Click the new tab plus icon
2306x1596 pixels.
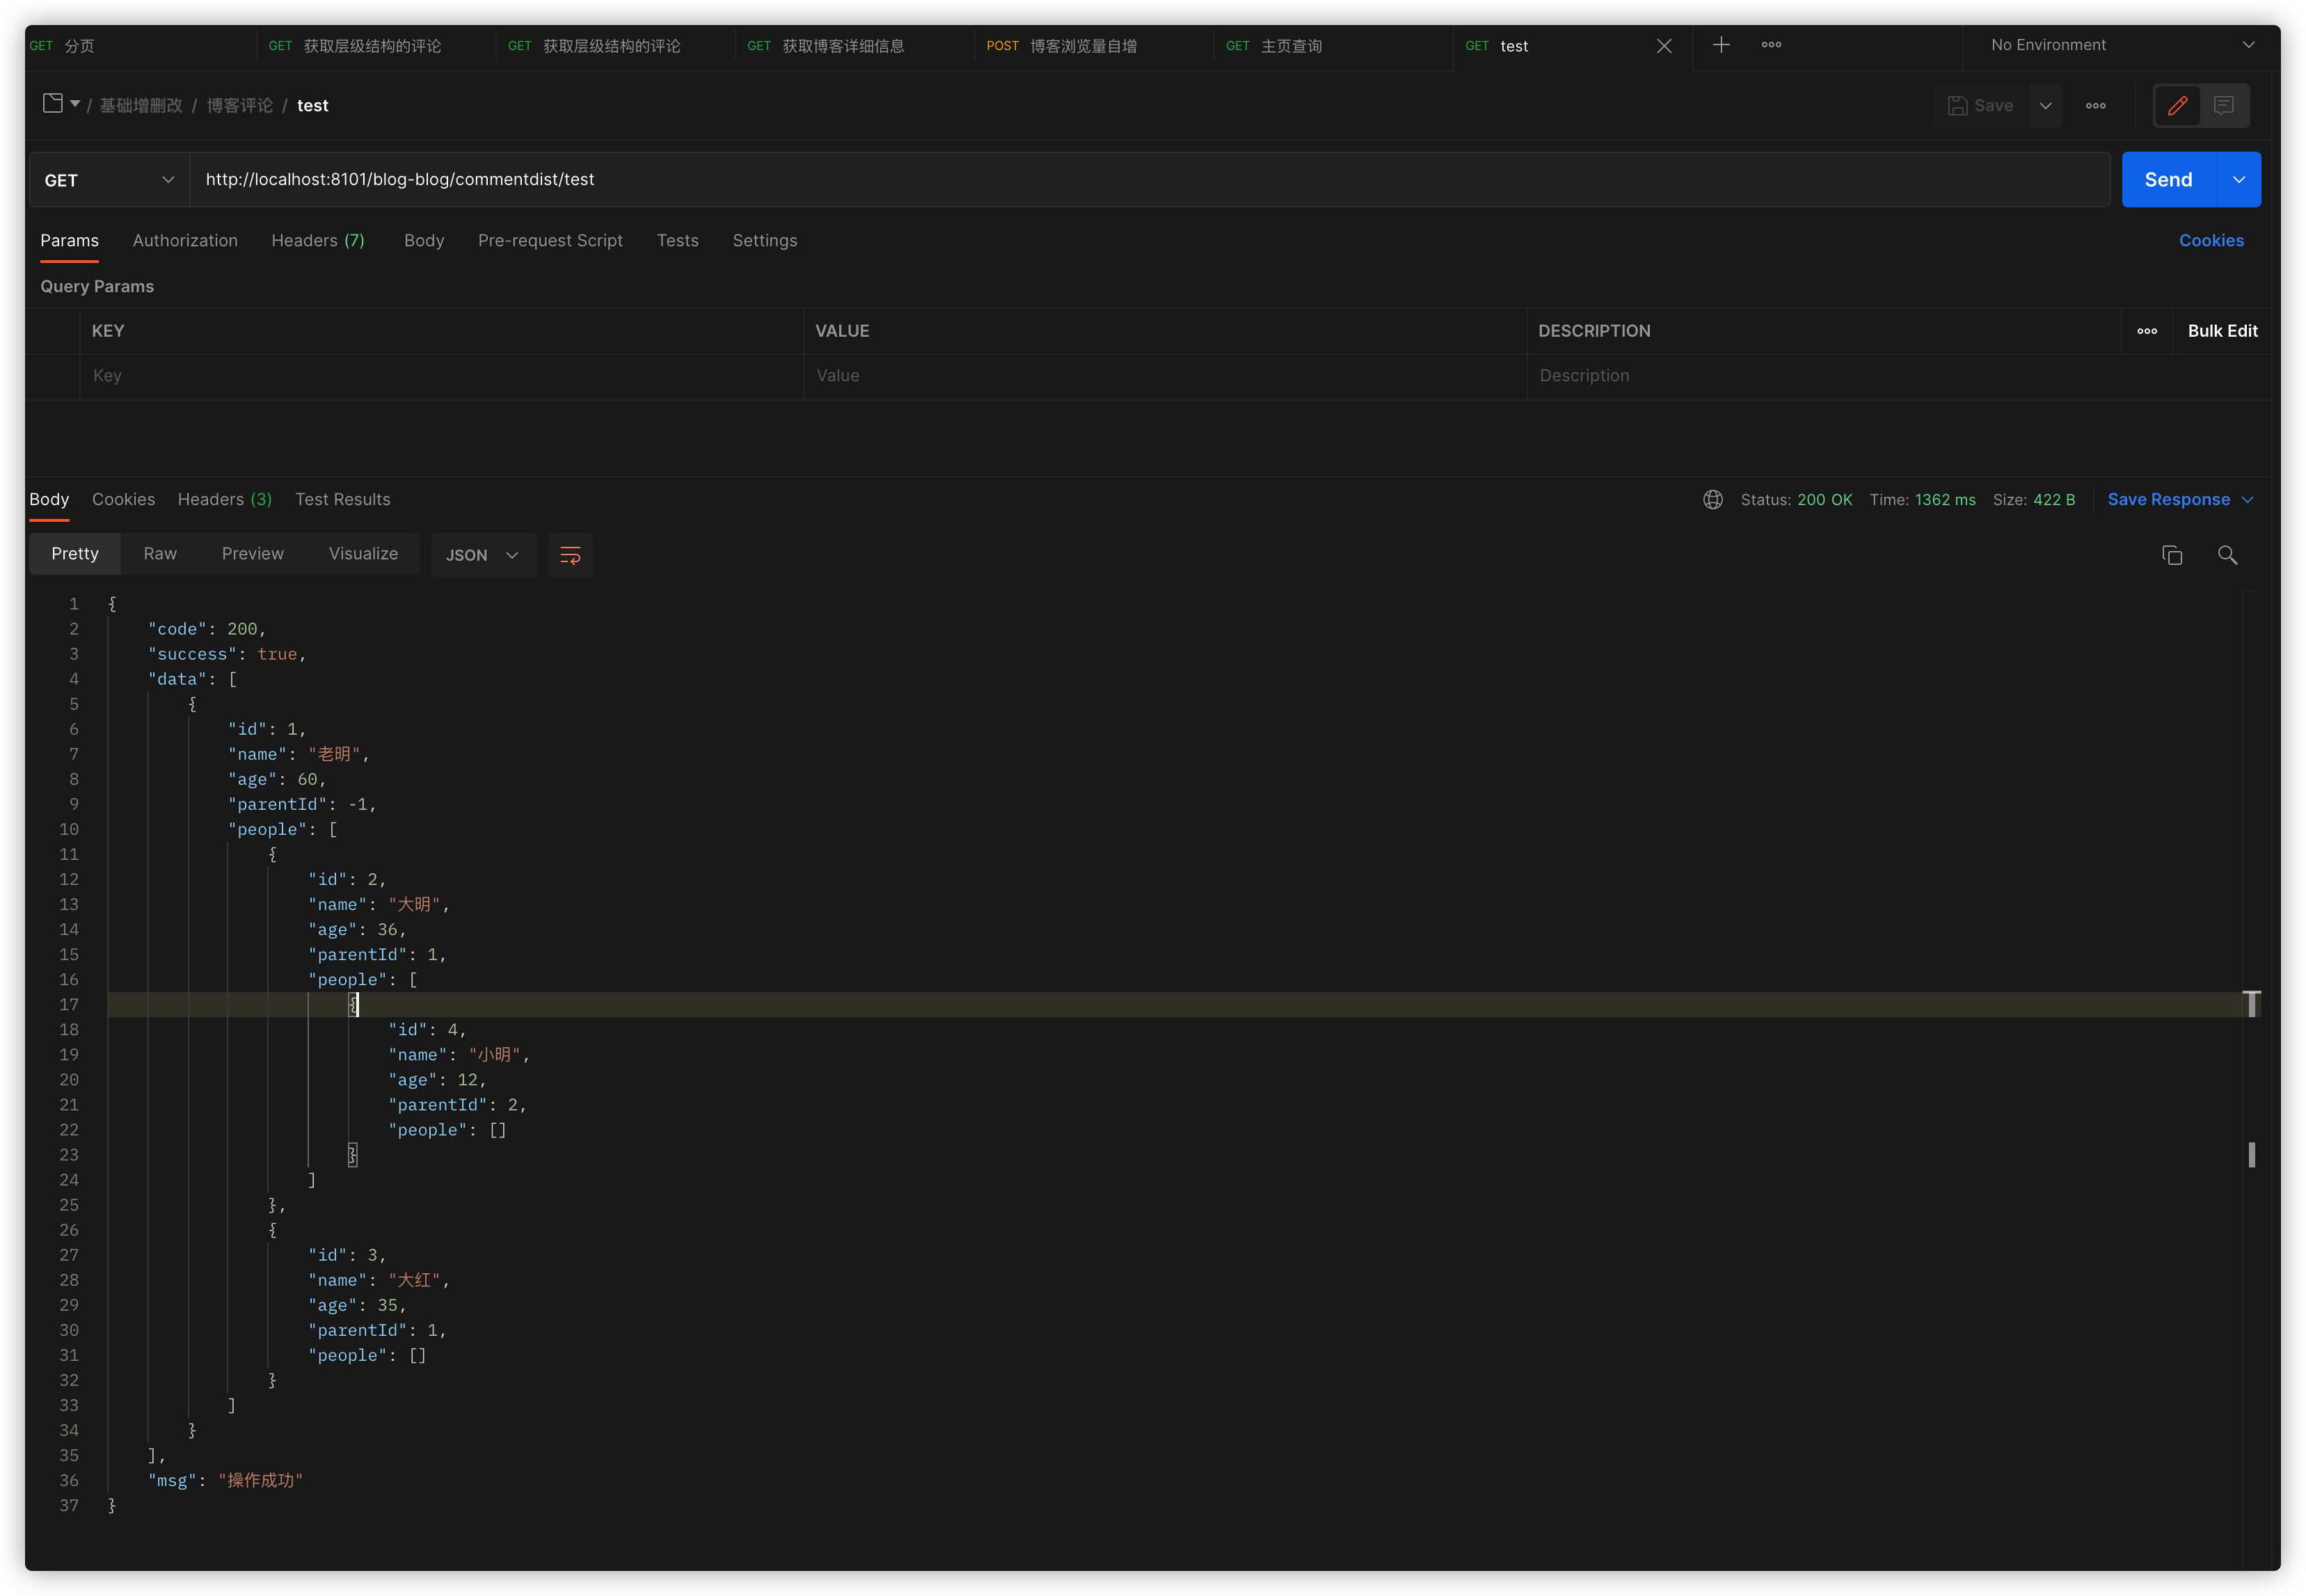coord(1721,45)
